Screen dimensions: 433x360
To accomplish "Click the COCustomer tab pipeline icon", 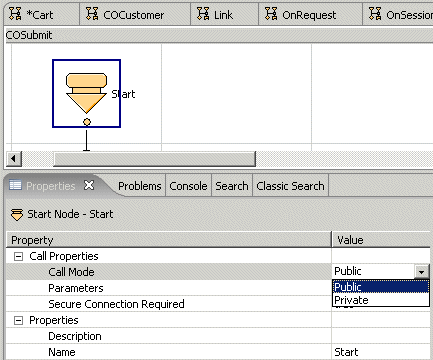I will (92, 14).
